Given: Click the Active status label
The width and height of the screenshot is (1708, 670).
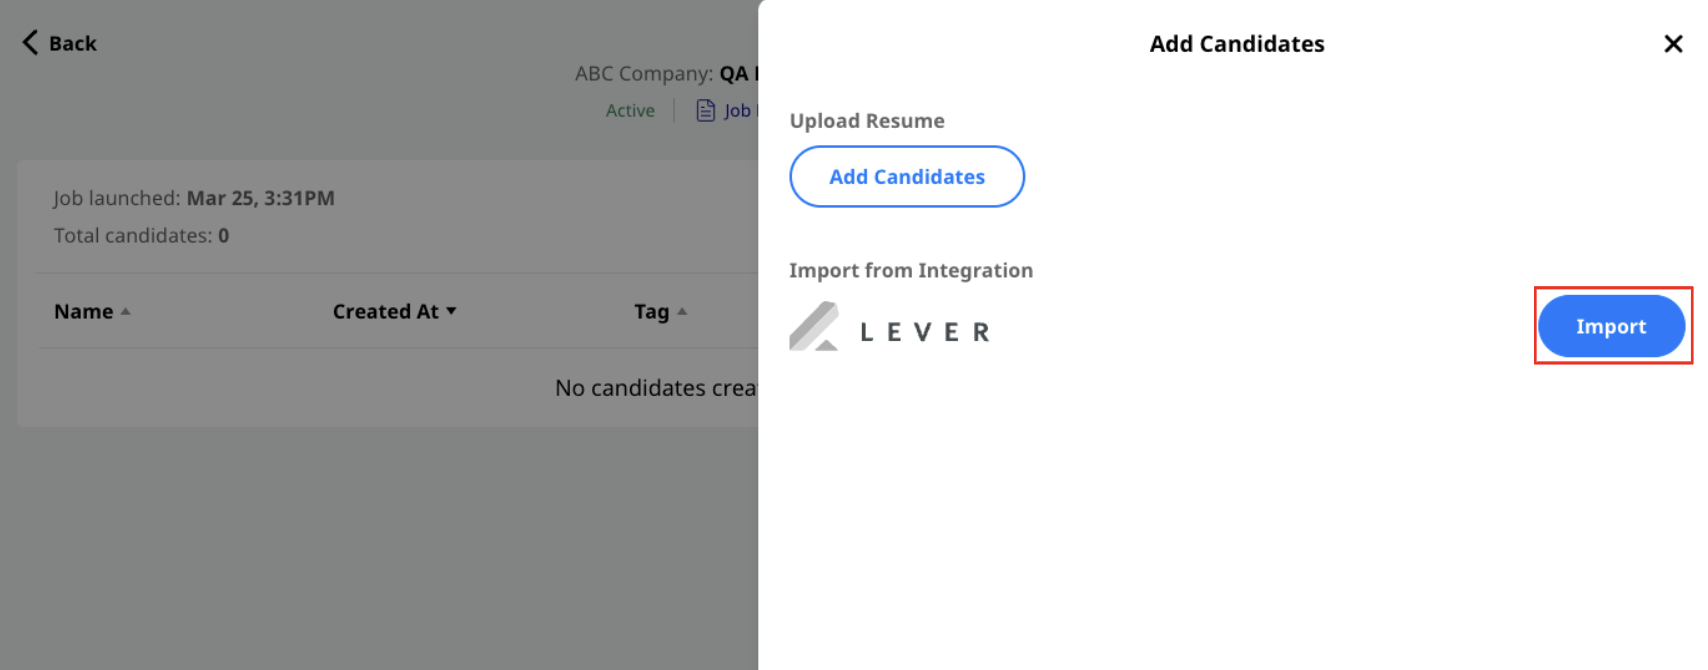Looking at the screenshot, I should (630, 111).
